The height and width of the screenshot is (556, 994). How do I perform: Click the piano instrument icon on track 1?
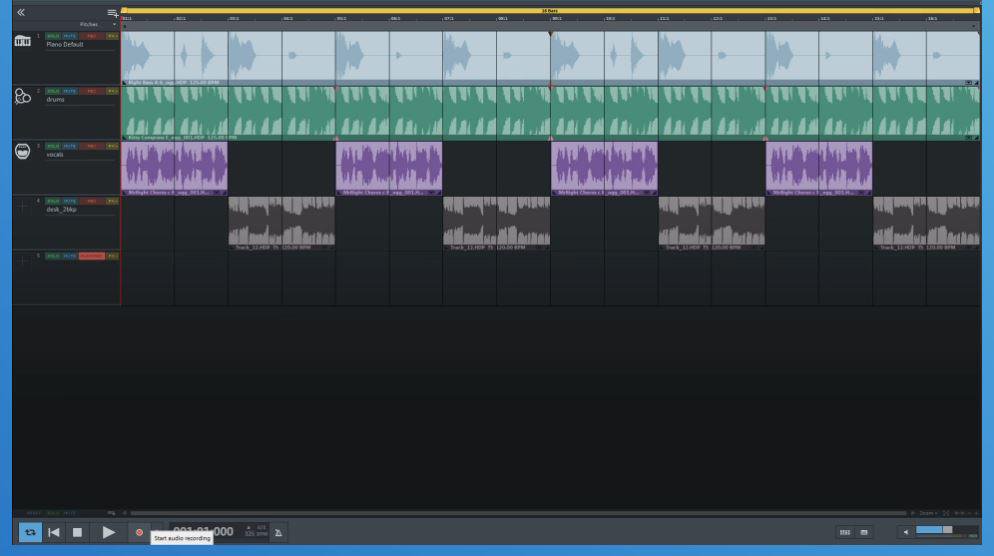pos(23,41)
